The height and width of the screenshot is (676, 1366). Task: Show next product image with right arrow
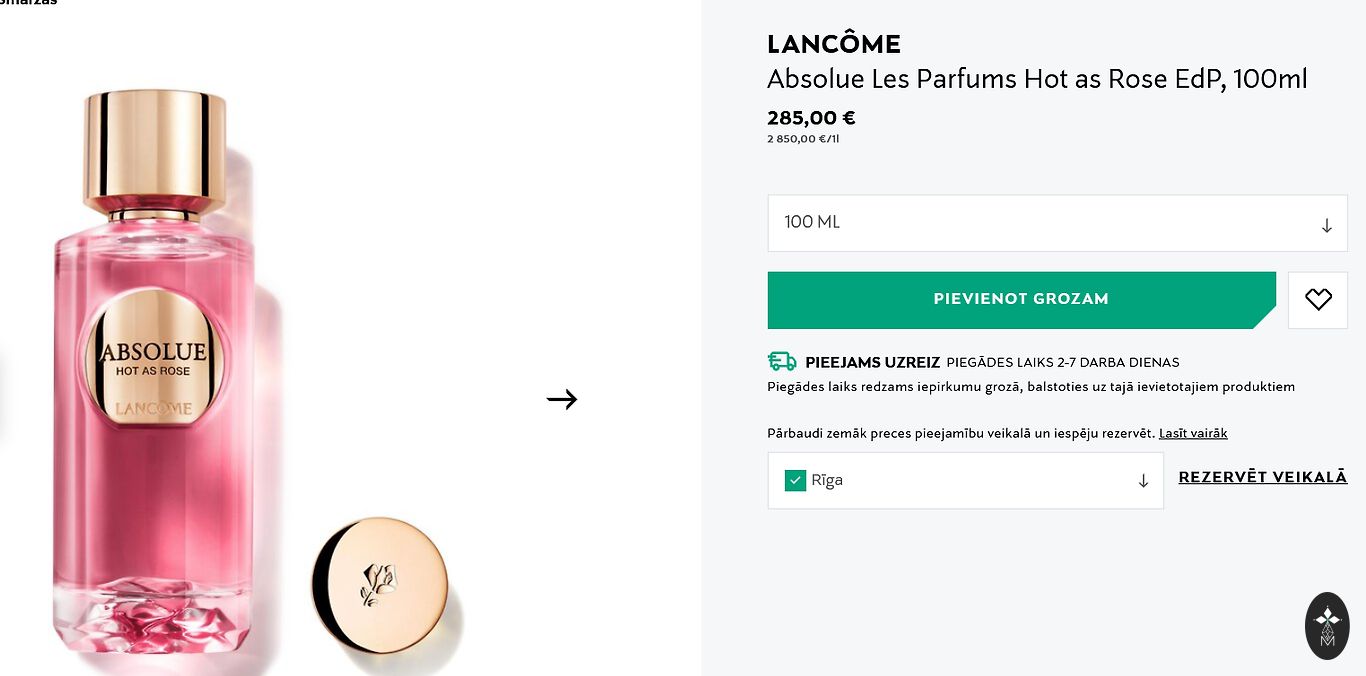pyautogui.click(x=562, y=400)
